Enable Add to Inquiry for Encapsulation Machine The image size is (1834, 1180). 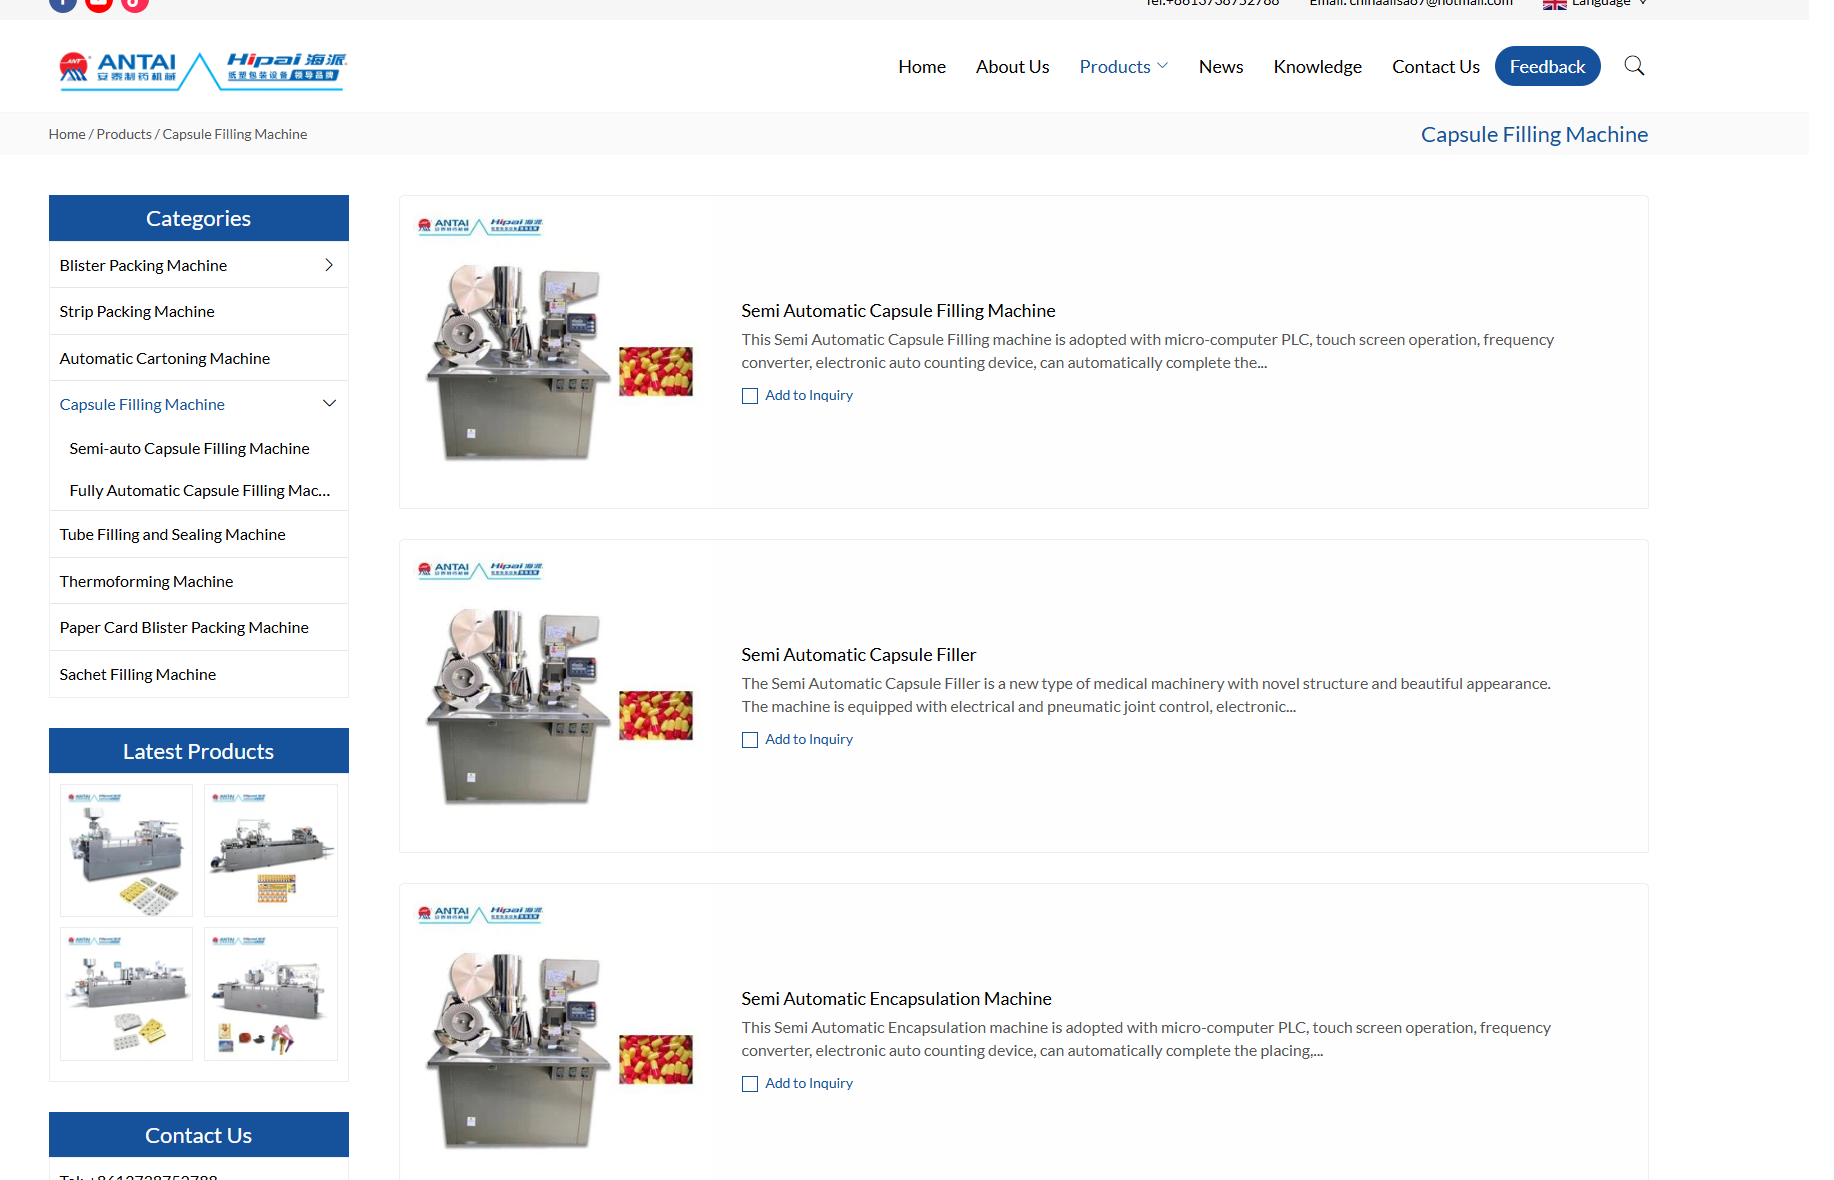pos(750,1084)
